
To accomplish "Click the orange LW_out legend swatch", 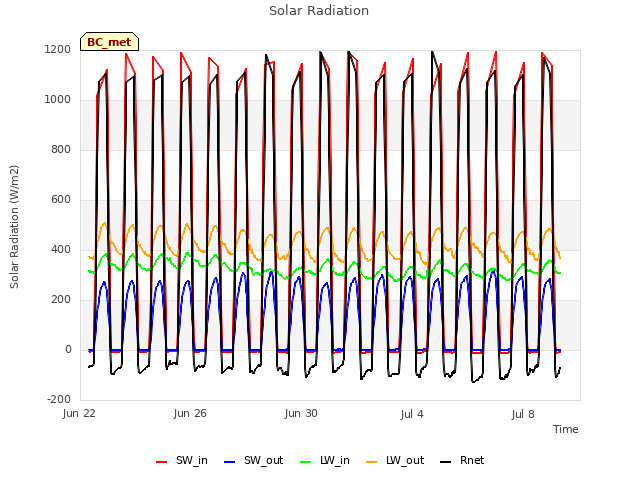I will coord(372,462).
